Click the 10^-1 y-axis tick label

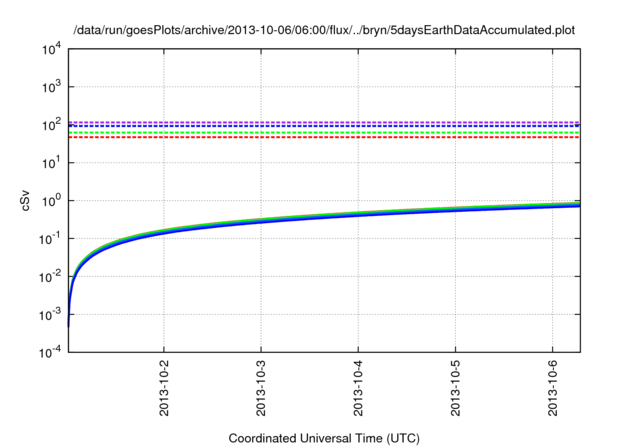(48, 238)
